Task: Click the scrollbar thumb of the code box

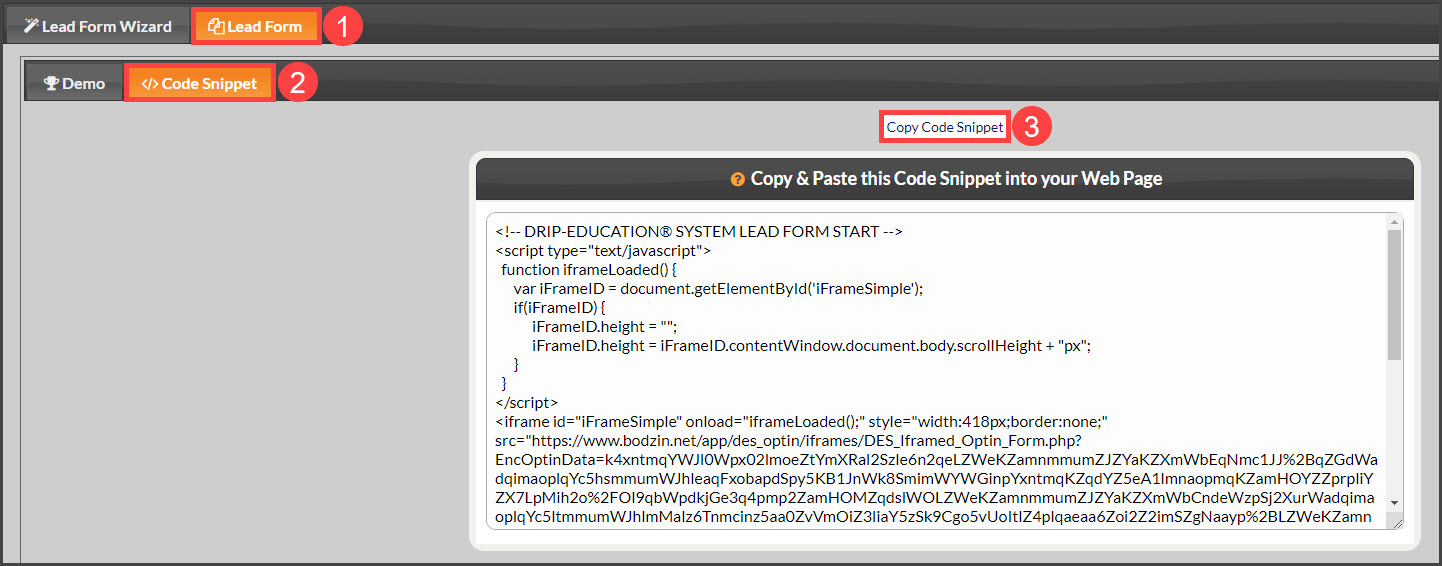Action: point(1394,294)
